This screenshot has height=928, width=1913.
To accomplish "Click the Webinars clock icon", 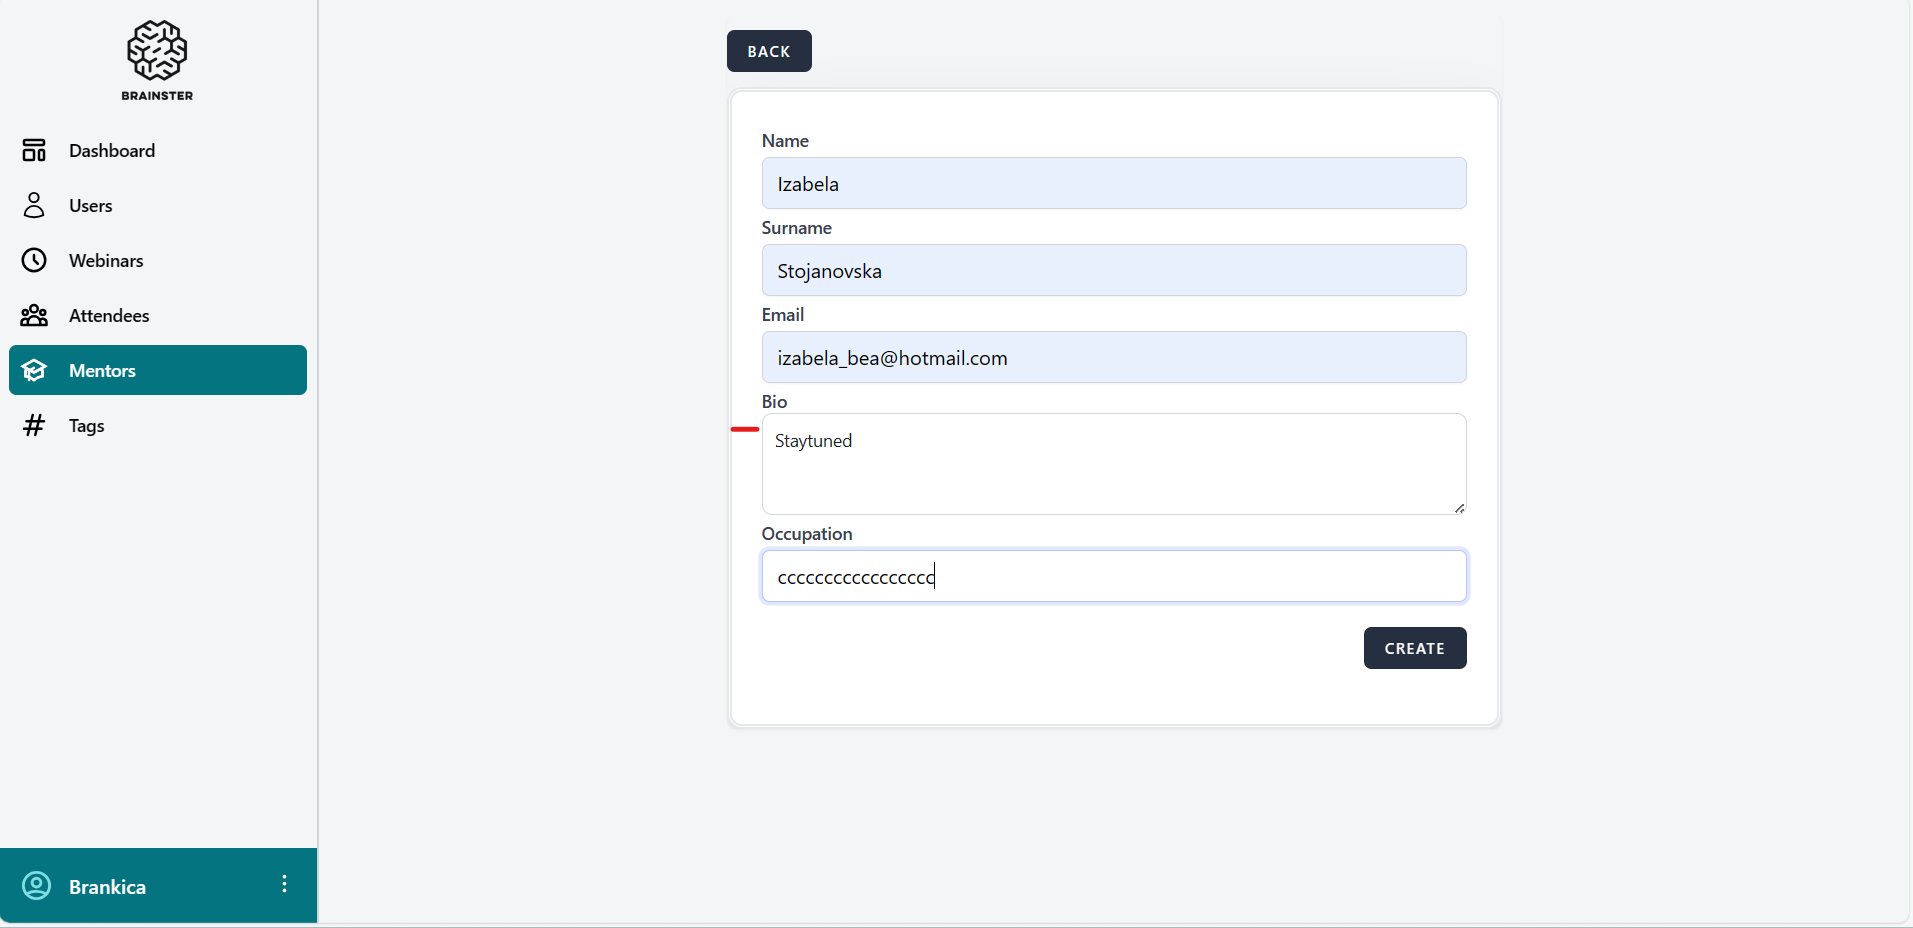I will 34,260.
